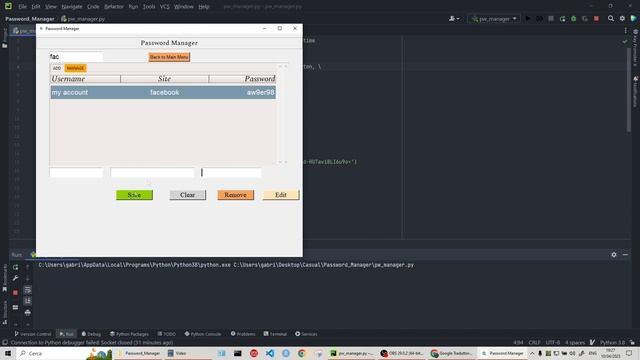Expand the pw_manager run configuration dropdown
This screenshot has height=360, width=640.
494,19
